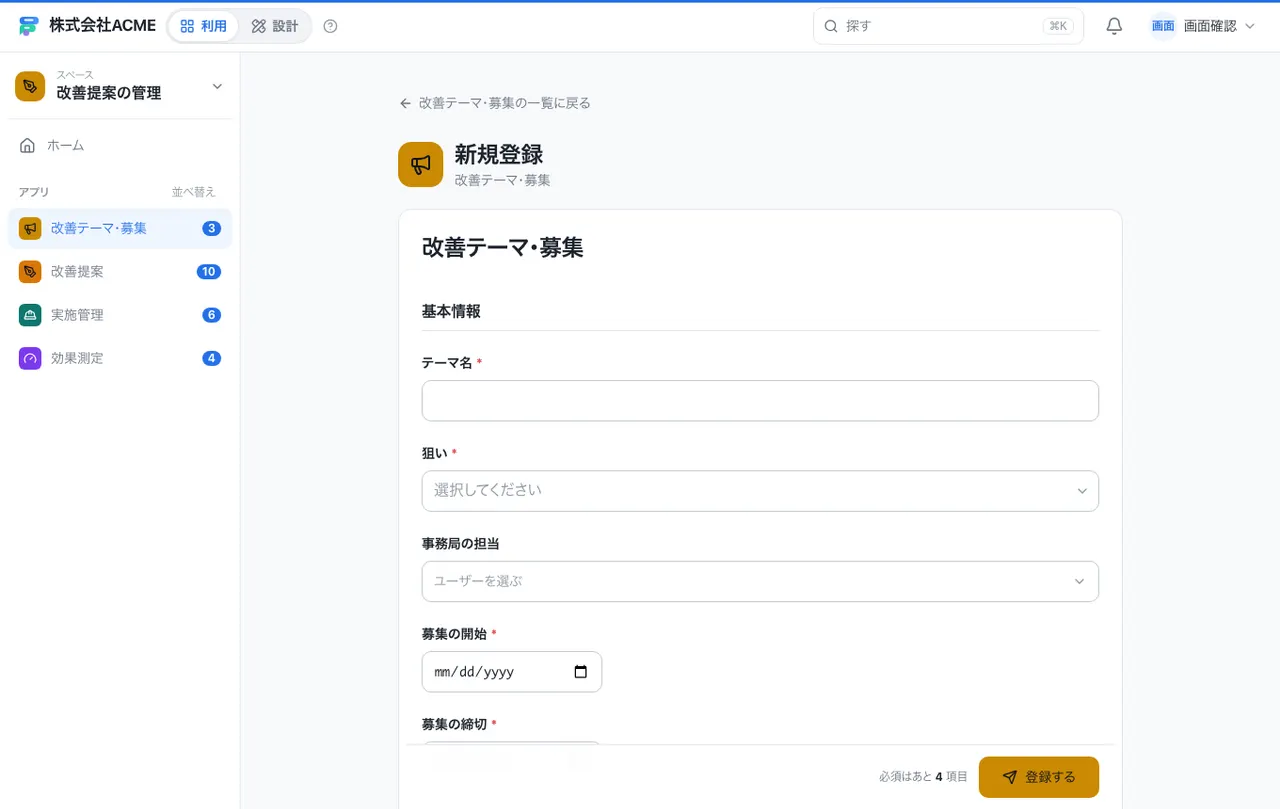Open the calendar picker icon in 募集の開始

pos(580,672)
